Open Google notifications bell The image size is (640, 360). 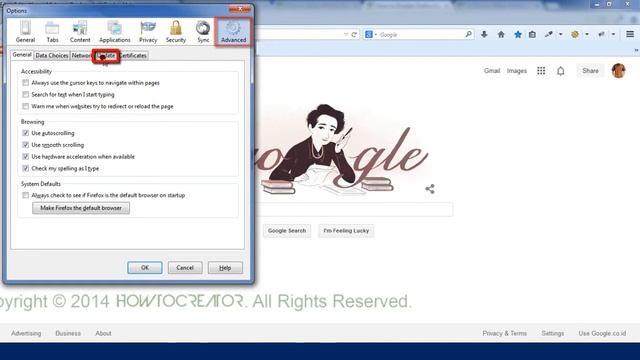(560, 71)
